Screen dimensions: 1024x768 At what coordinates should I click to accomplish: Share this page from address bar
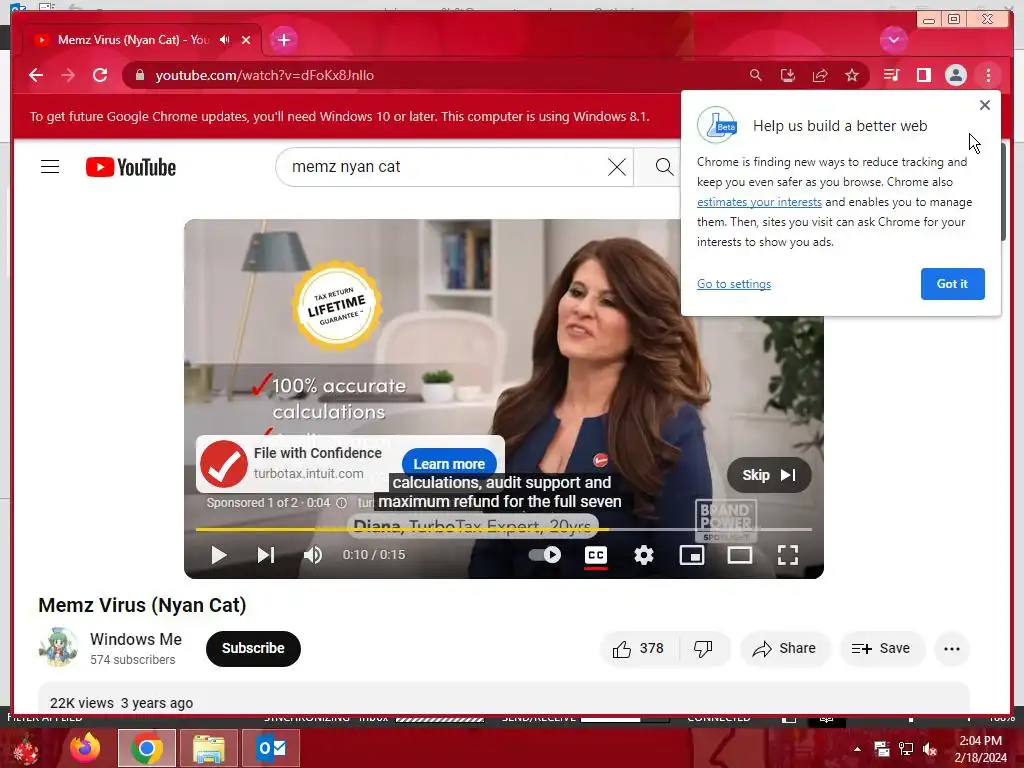tap(820, 75)
